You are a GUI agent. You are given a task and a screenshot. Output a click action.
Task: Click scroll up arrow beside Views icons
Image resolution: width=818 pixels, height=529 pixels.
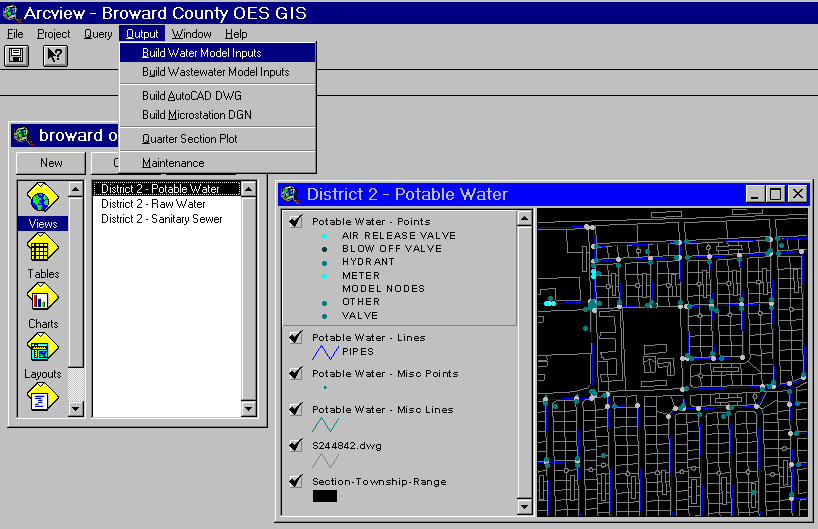click(76, 189)
